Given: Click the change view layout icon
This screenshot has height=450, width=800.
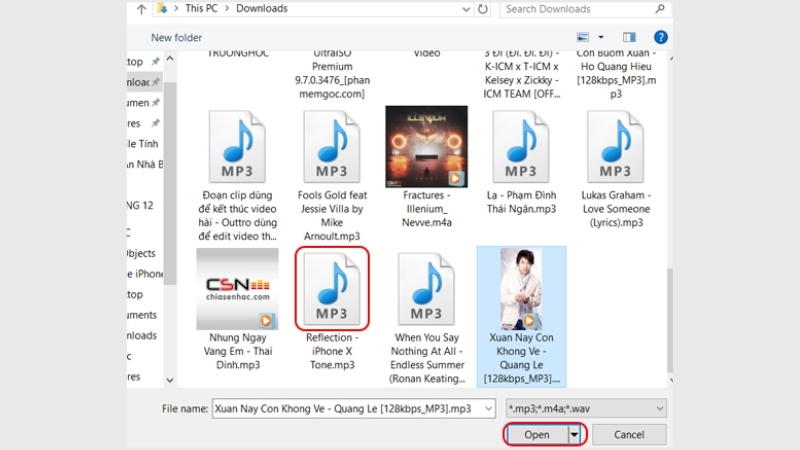Looking at the screenshot, I should tap(583, 37).
